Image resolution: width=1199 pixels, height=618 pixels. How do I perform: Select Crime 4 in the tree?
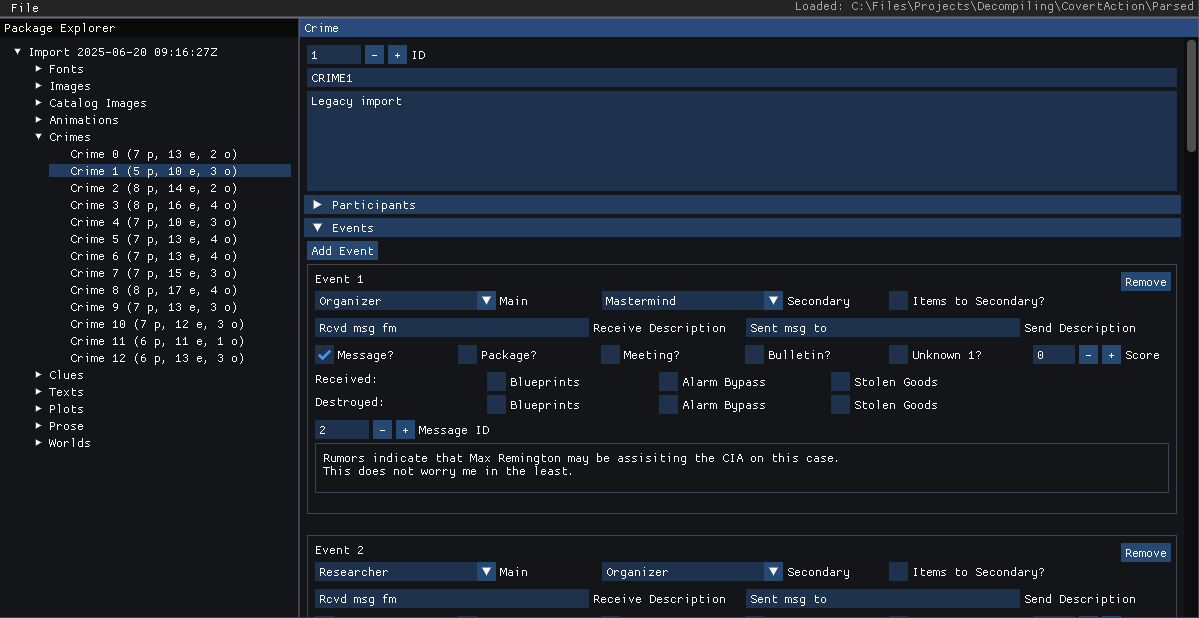click(x=170, y=222)
